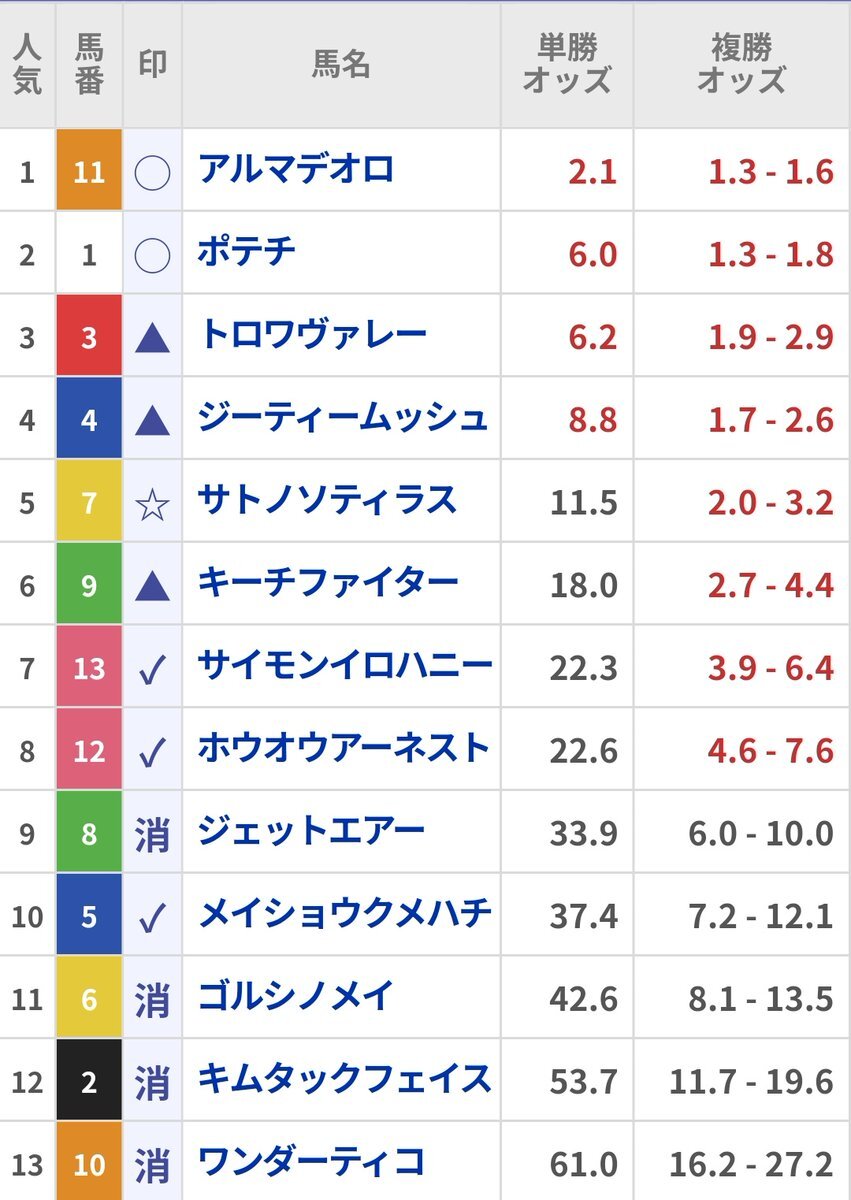This screenshot has height=1200, width=851.
Task: Click the 馬名 column header
Action: (341, 65)
